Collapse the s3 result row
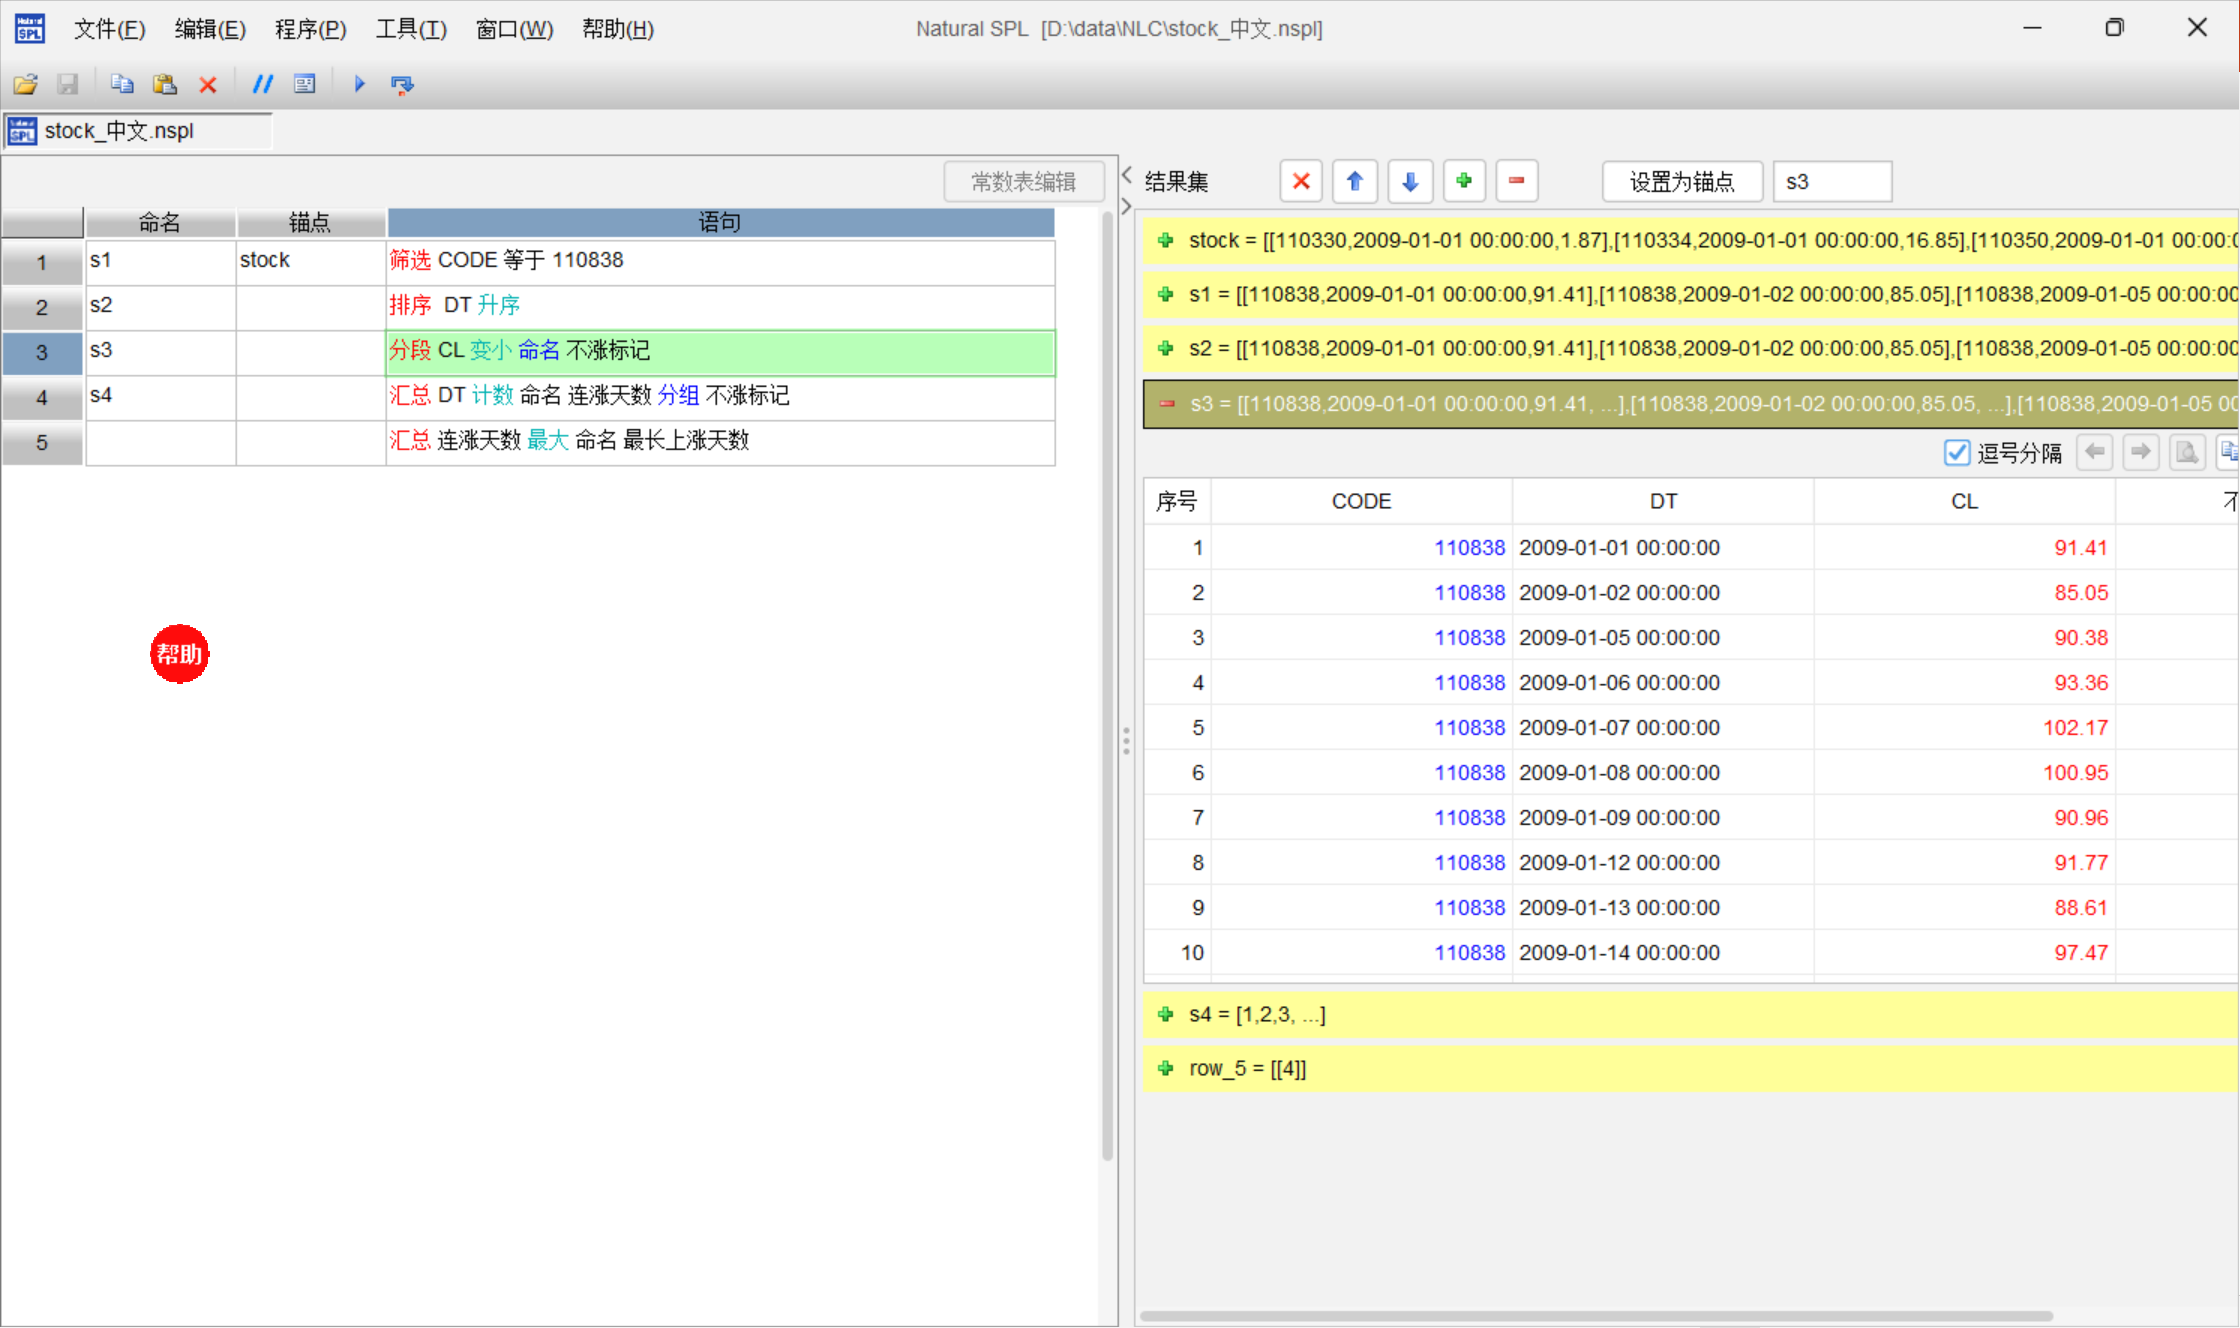The width and height of the screenshot is (2240, 1328). click(x=1166, y=404)
